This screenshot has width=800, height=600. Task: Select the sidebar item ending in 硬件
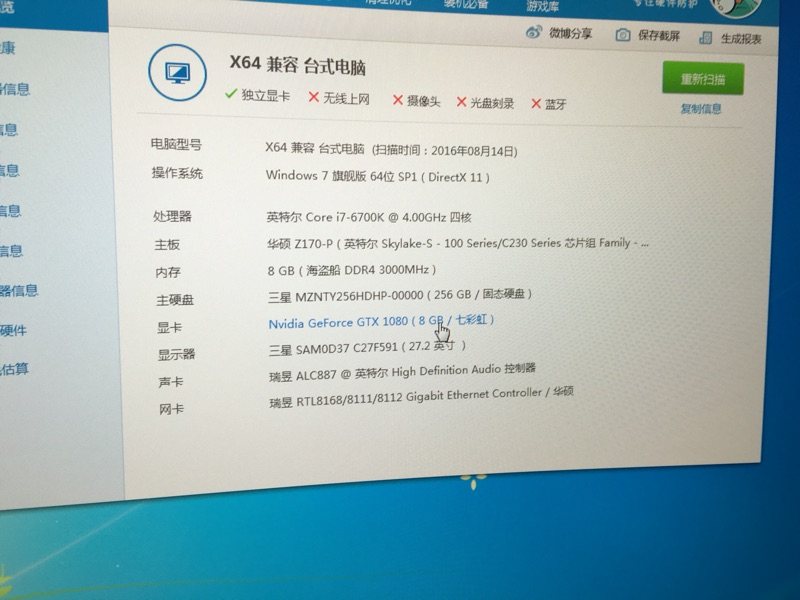[13, 331]
